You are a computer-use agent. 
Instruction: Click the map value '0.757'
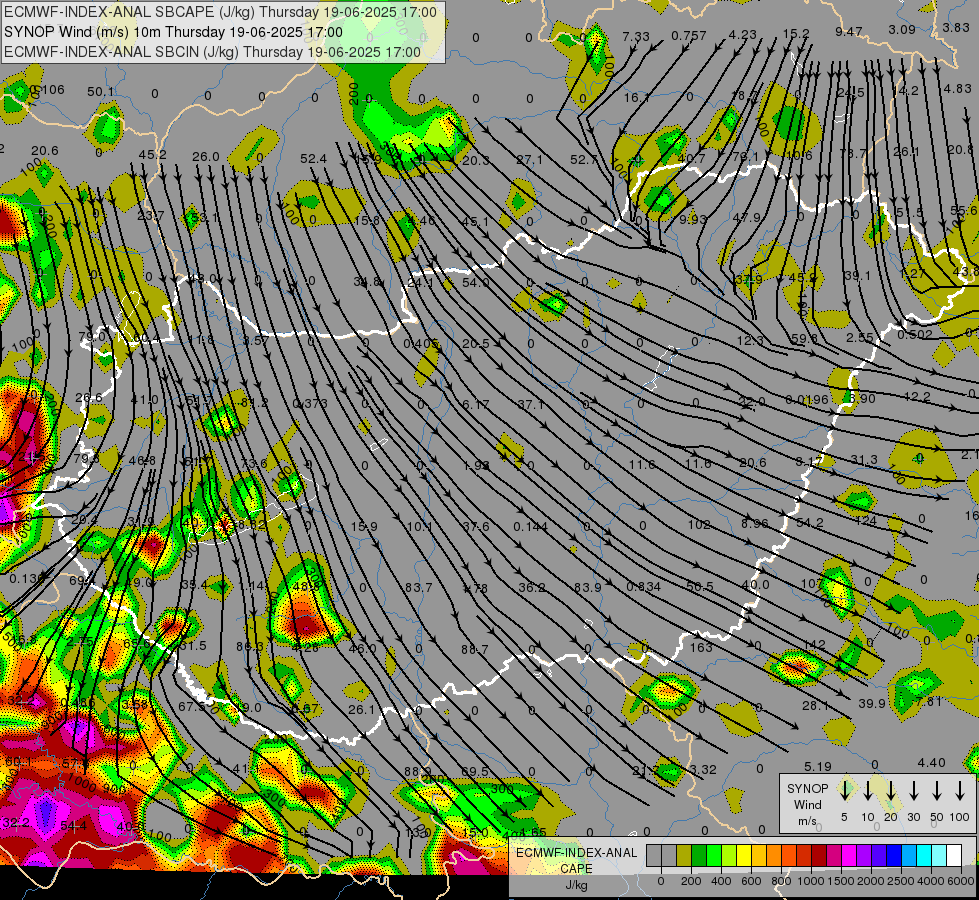click(689, 36)
